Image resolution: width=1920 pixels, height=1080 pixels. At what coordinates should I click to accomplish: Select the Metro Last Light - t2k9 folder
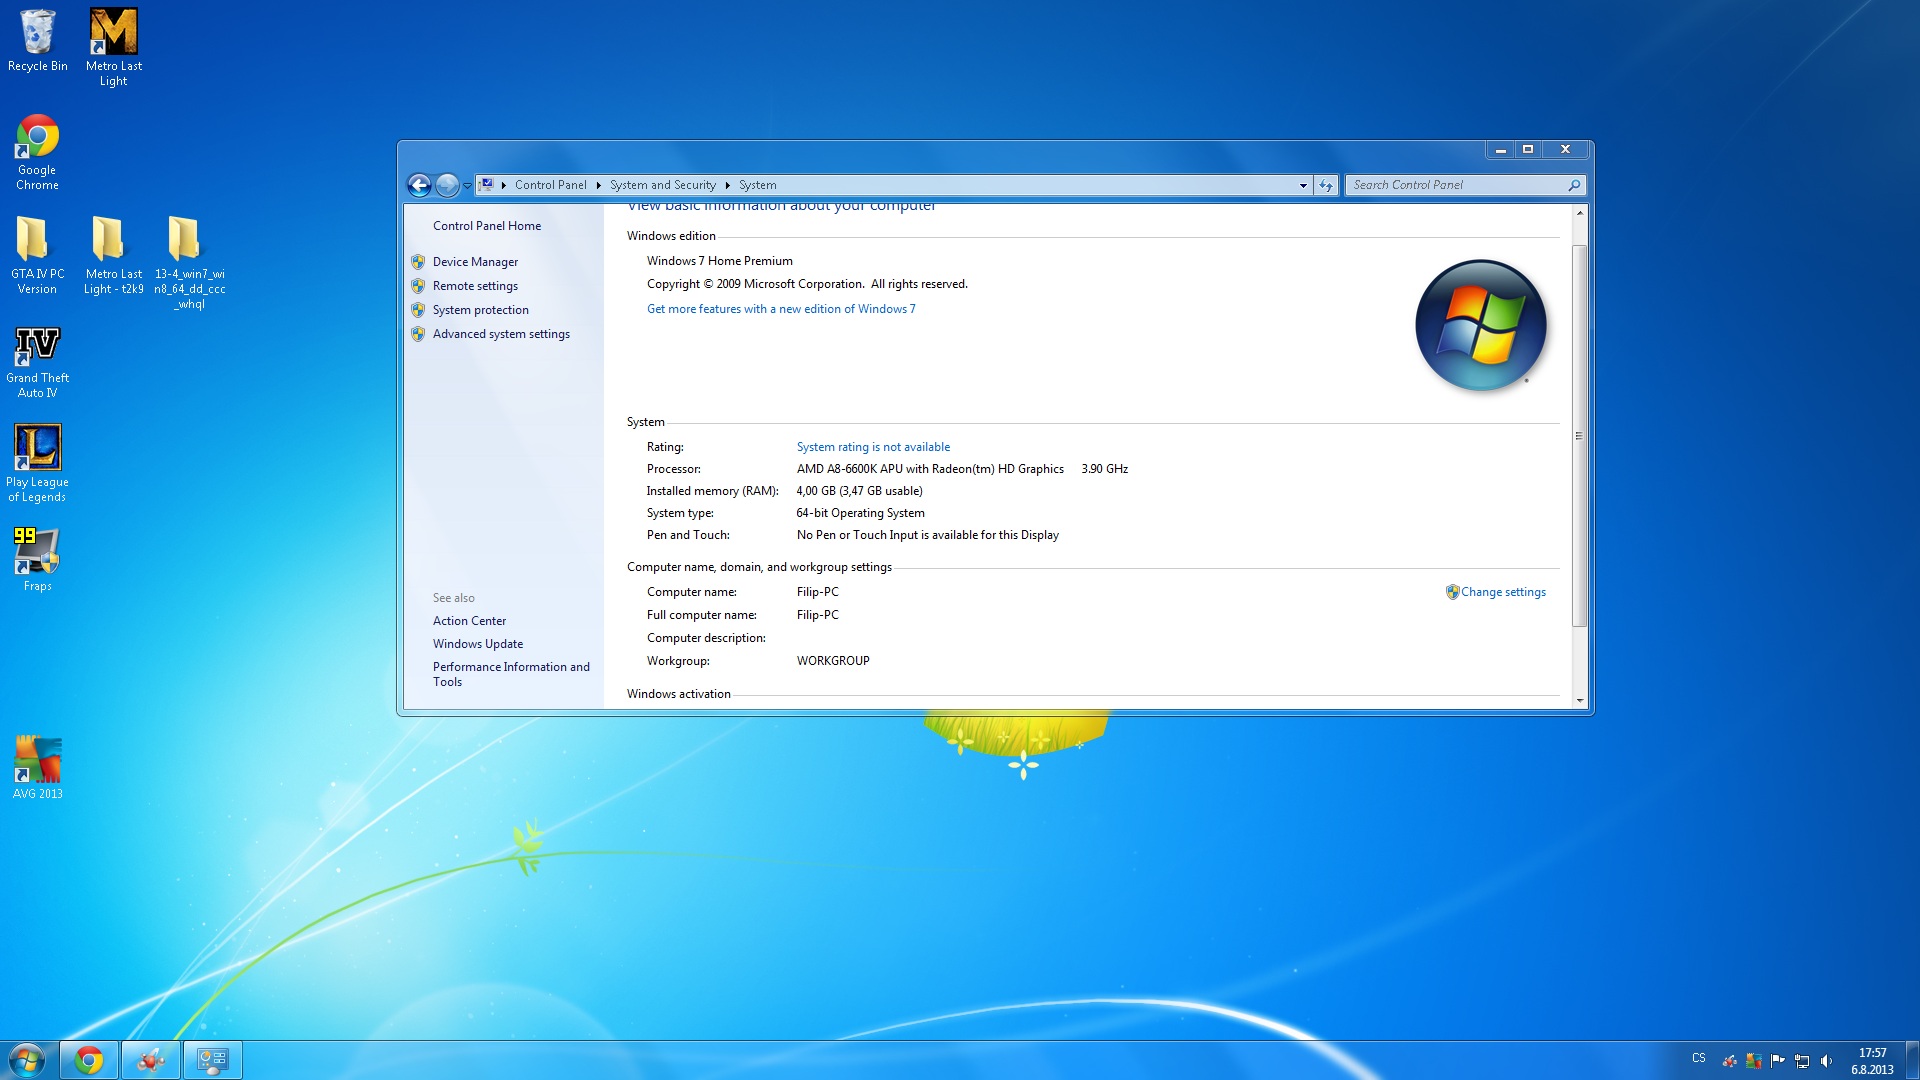[114, 255]
